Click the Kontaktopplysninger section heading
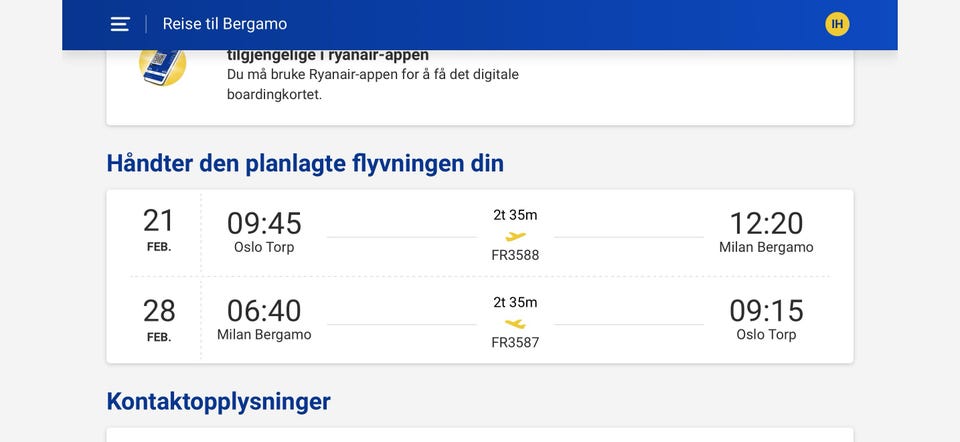This screenshot has height=442, width=960. 218,402
